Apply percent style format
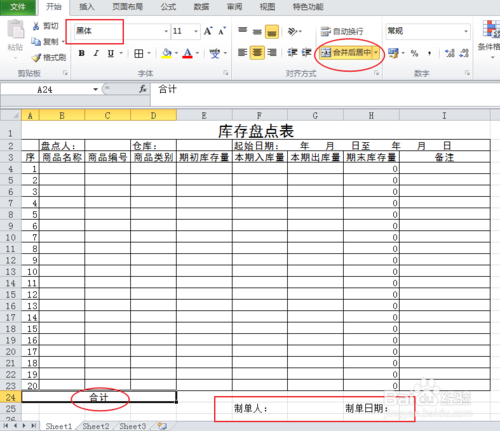Image resolution: width=500 pixels, height=431 pixels. 414,53
